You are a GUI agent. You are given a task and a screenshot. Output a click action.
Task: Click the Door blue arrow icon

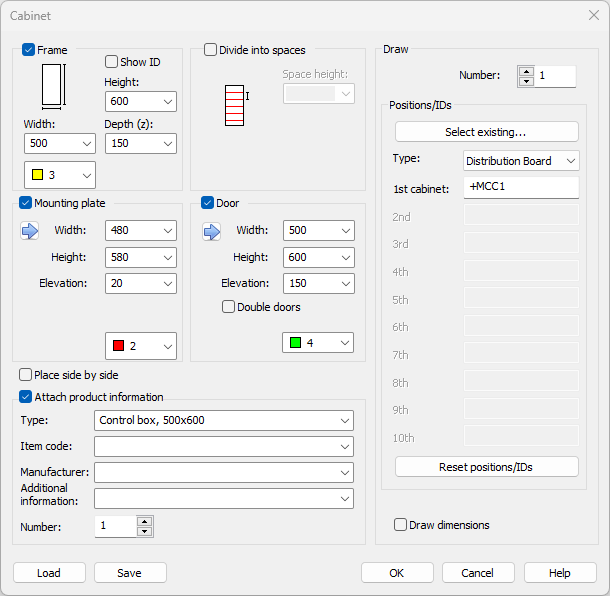[212, 231]
